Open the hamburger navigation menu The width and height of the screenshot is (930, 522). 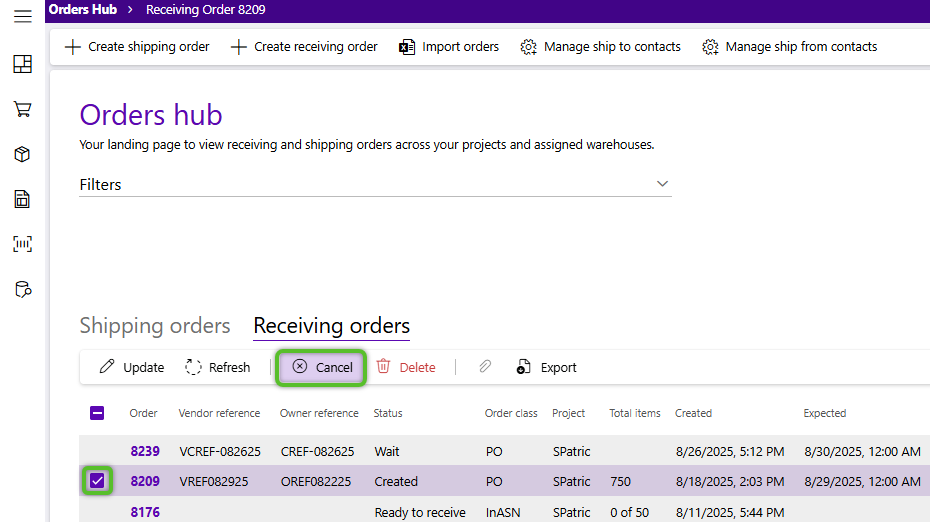click(x=22, y=16)
